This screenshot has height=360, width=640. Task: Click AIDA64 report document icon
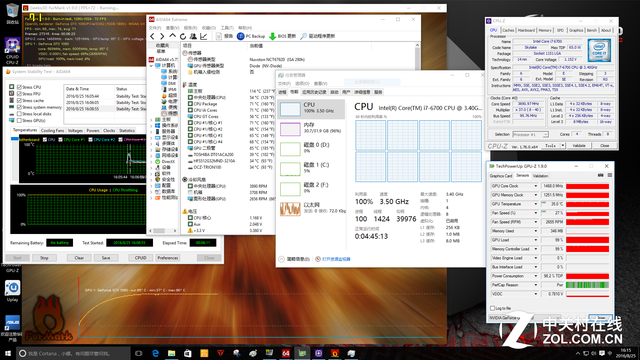pos(219,36)
